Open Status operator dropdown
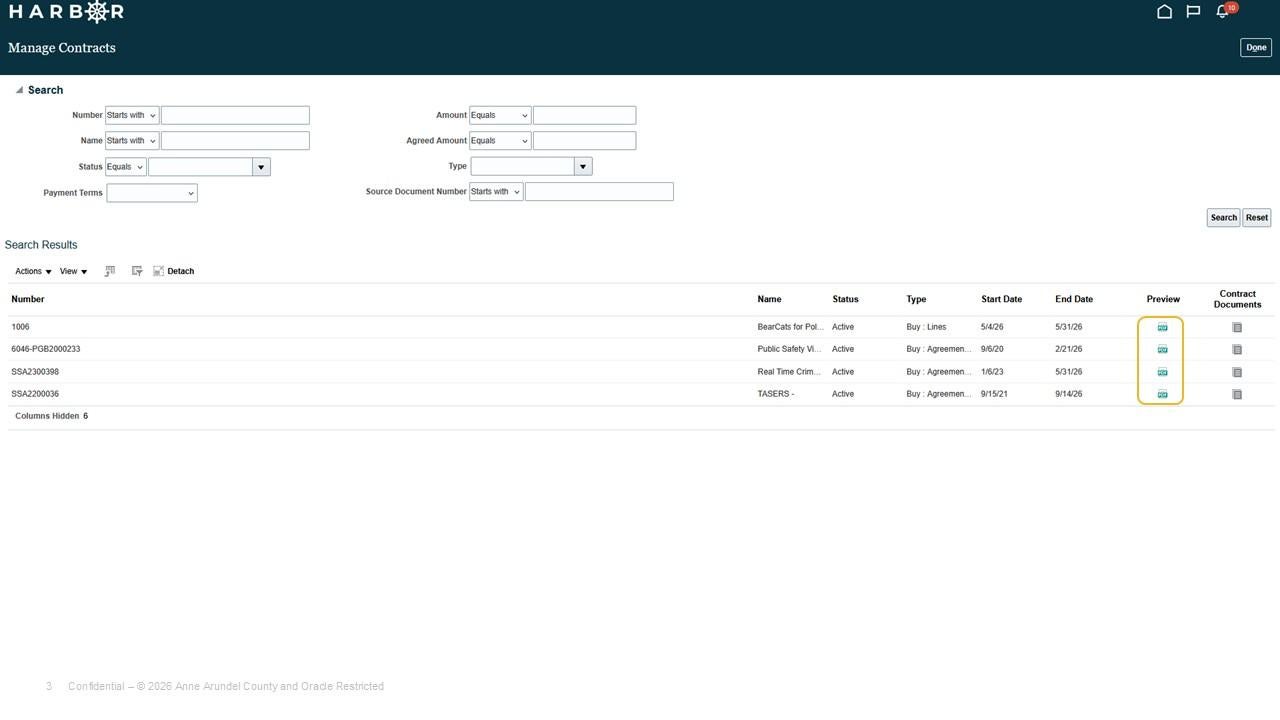Image resolution: width=1280 pixels, height=720 pixels. coord(126,167)
